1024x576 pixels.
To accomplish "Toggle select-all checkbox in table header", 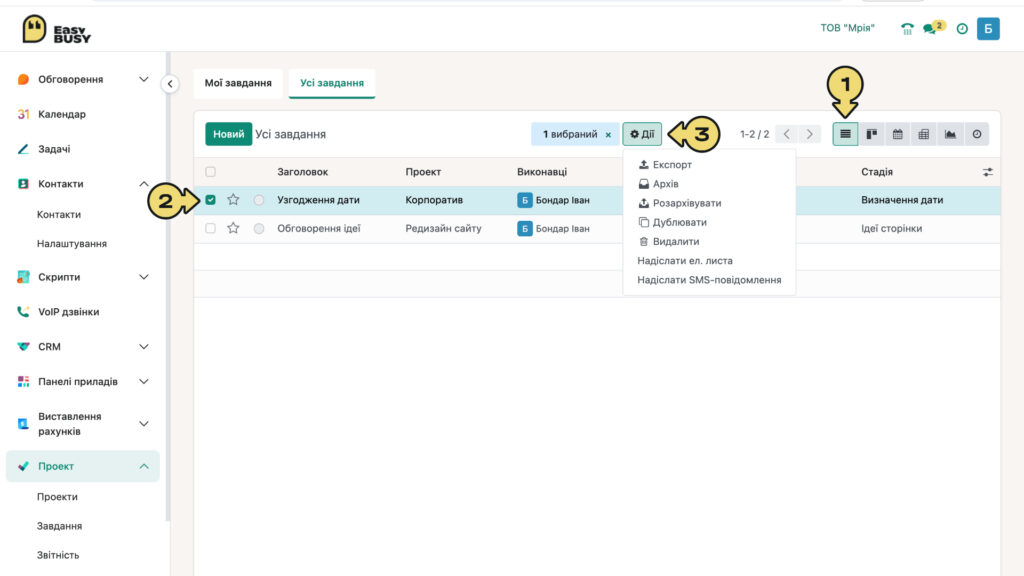I will pos(210,172).
